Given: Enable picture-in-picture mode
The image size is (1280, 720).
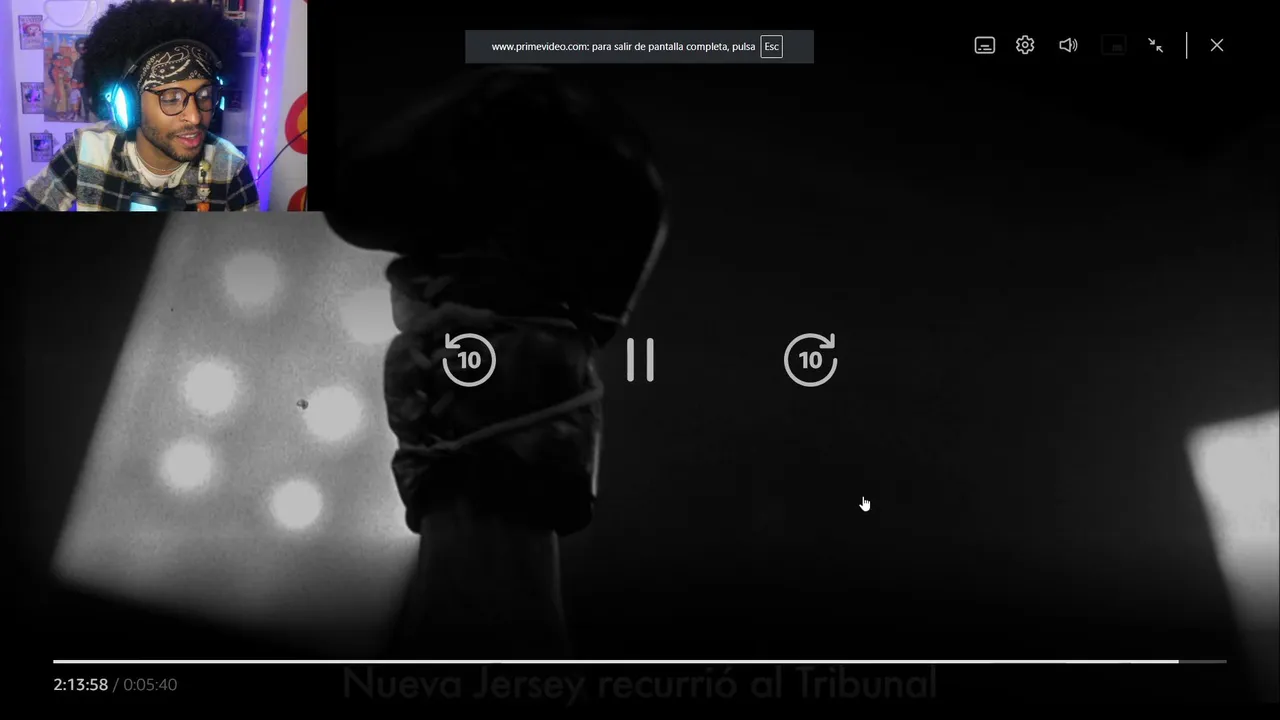Looking at the screenshot, I should point(1113,45).
